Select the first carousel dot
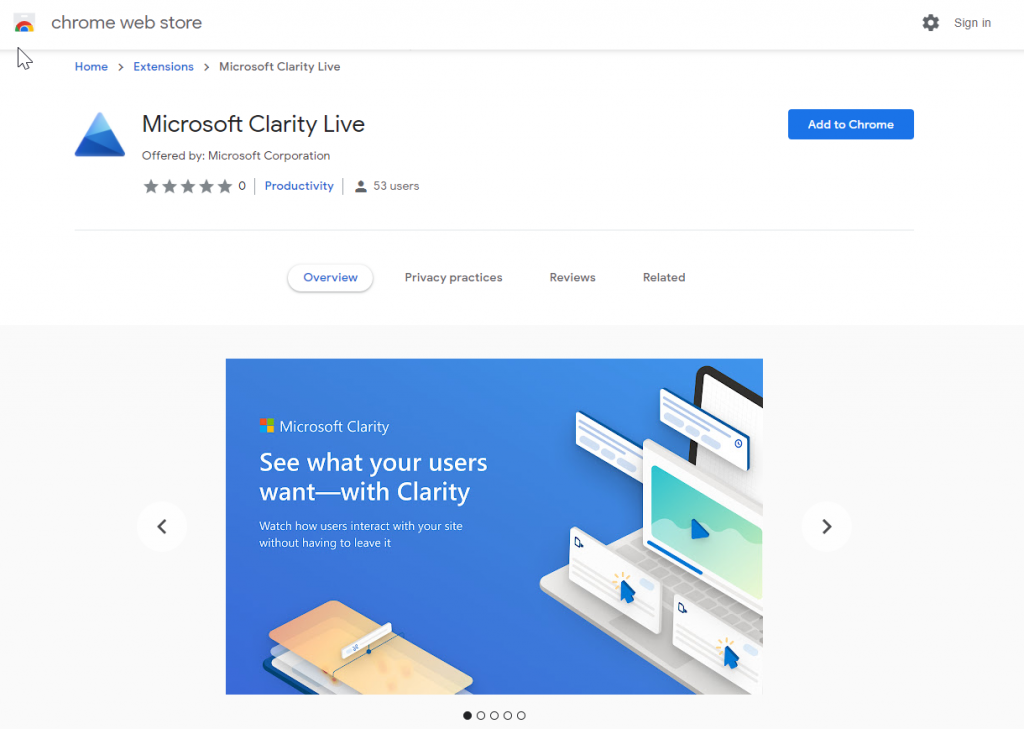 click(x=468, y=715)
